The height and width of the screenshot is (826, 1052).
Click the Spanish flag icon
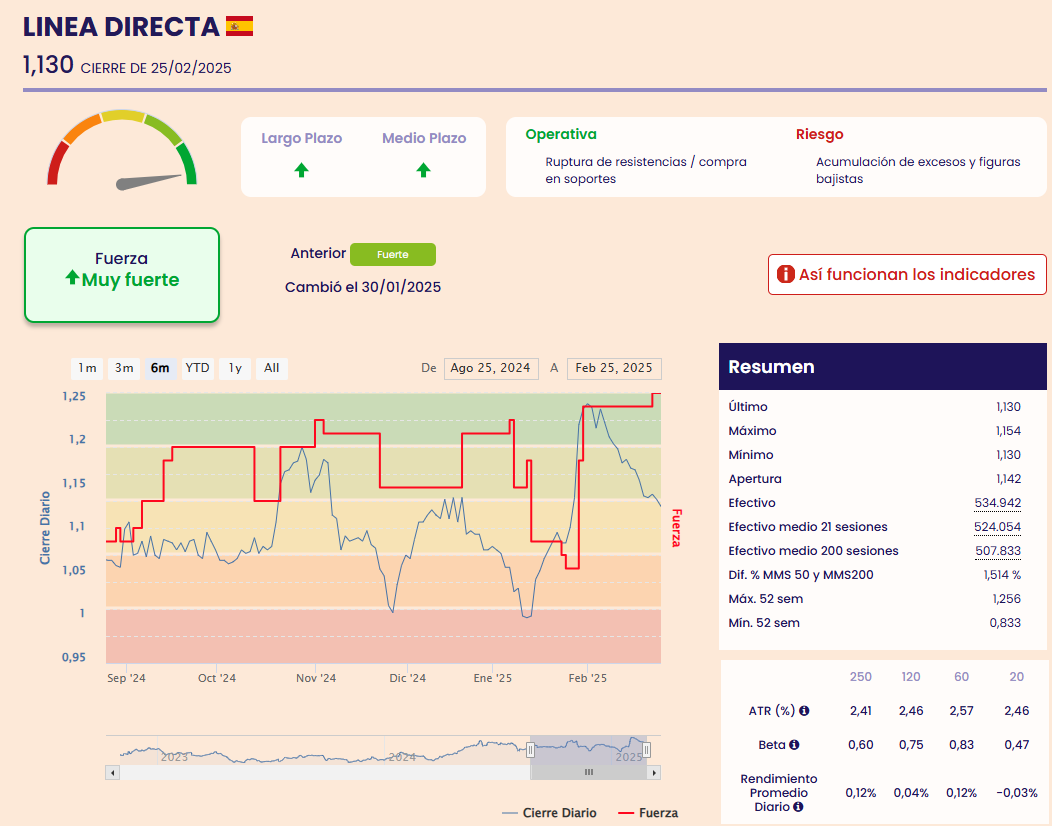click(x=240, y=26)
